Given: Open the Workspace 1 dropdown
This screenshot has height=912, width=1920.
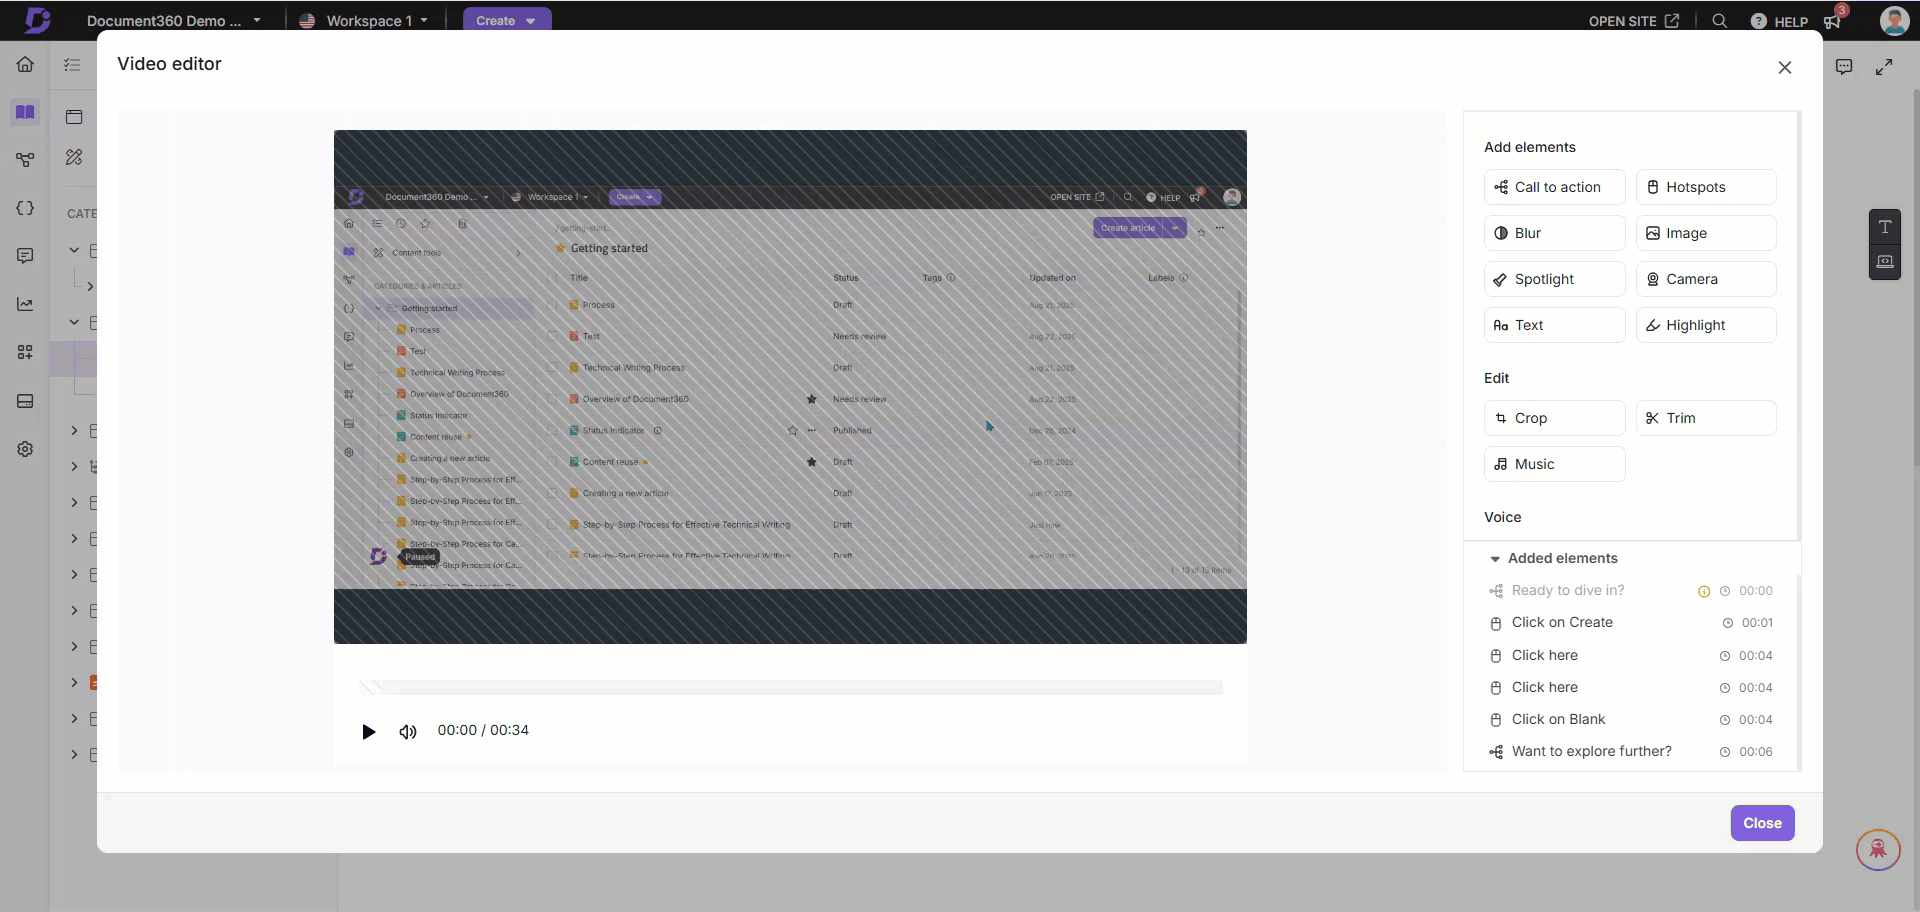Looking at the screenshot, I should click(x=364, y=20).
